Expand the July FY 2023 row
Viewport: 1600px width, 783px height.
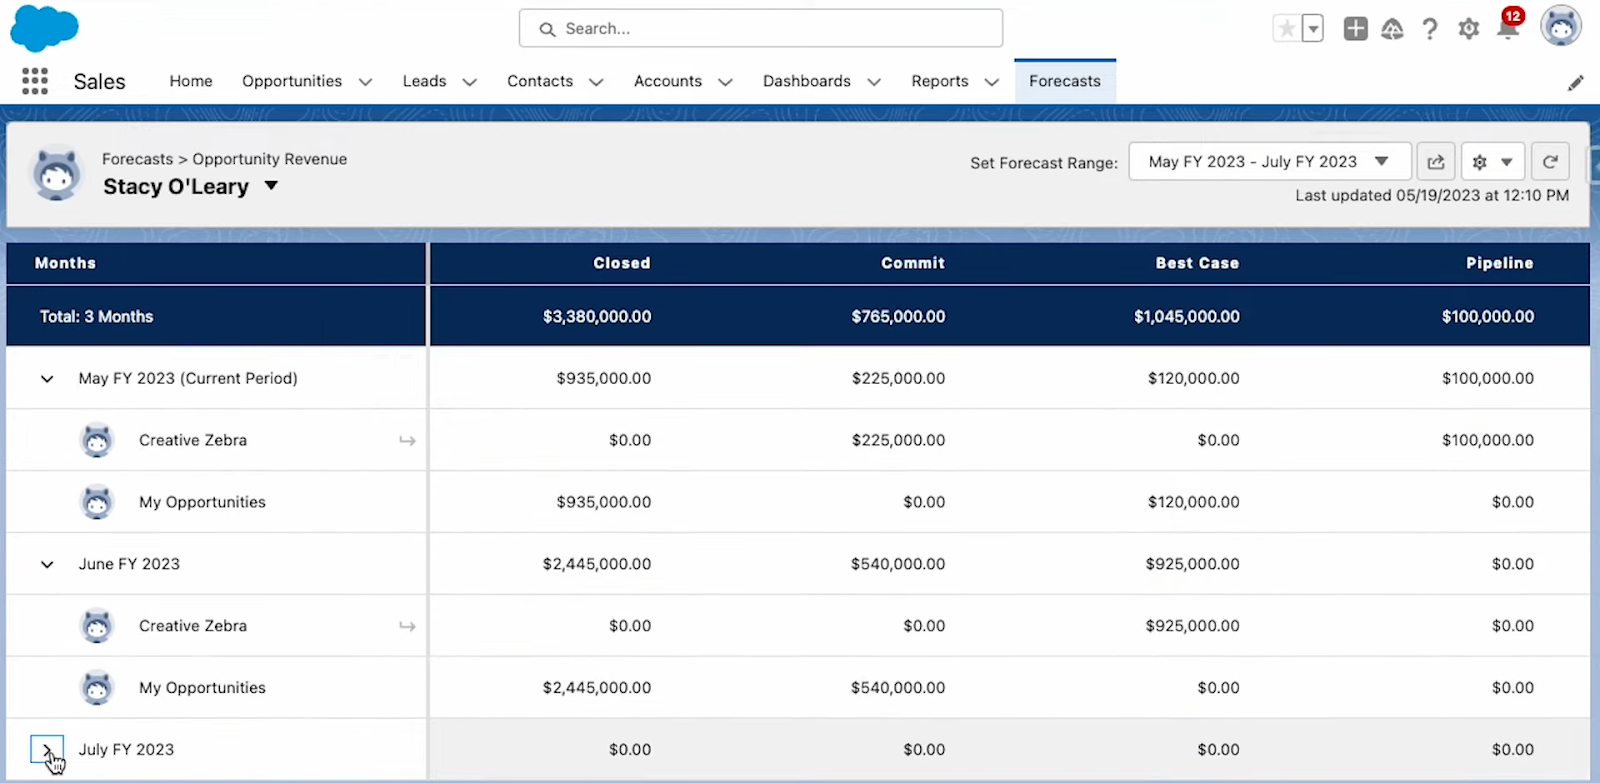47,749
